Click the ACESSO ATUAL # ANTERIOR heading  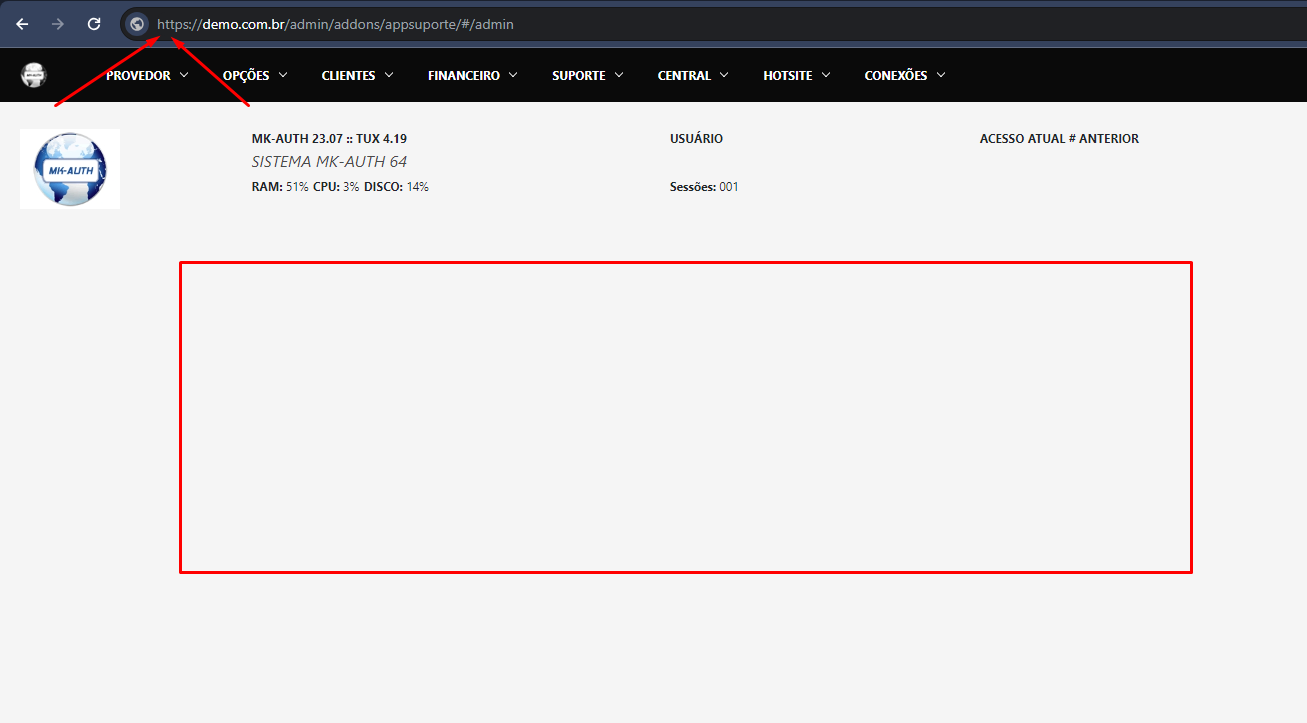click(x=1059, y=139)
